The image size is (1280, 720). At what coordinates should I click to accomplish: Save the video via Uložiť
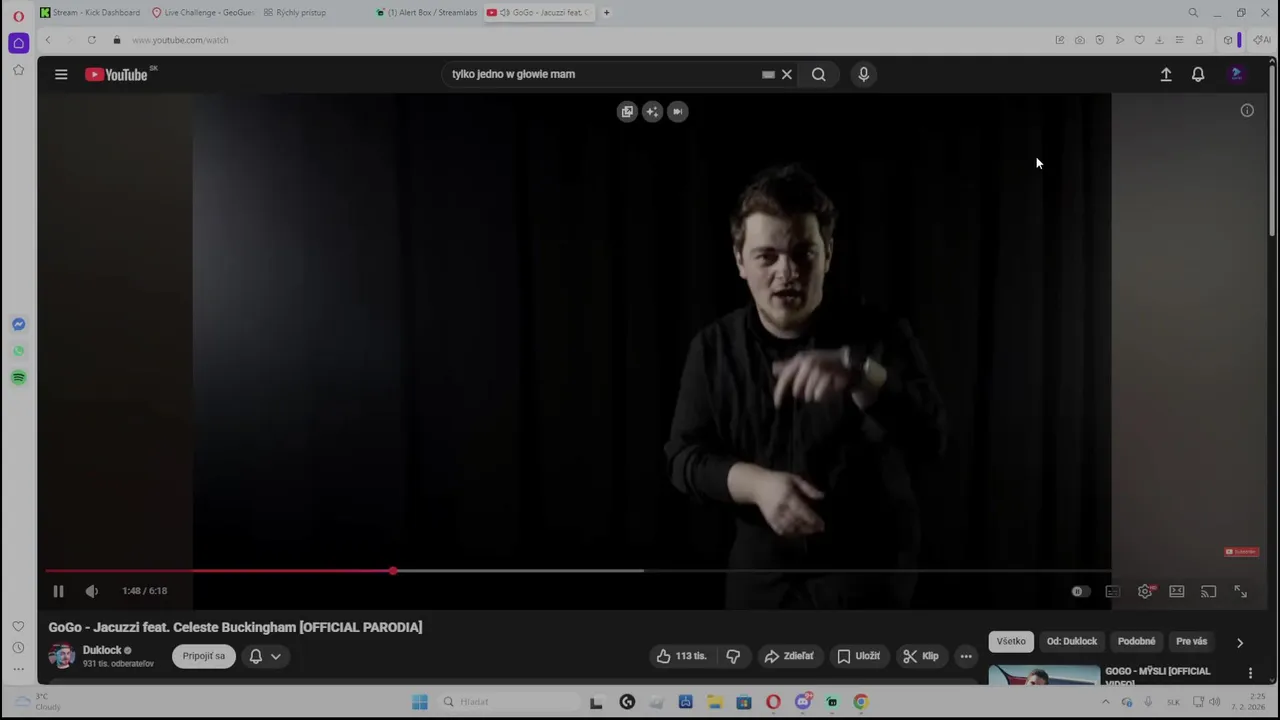pos(858,656)
